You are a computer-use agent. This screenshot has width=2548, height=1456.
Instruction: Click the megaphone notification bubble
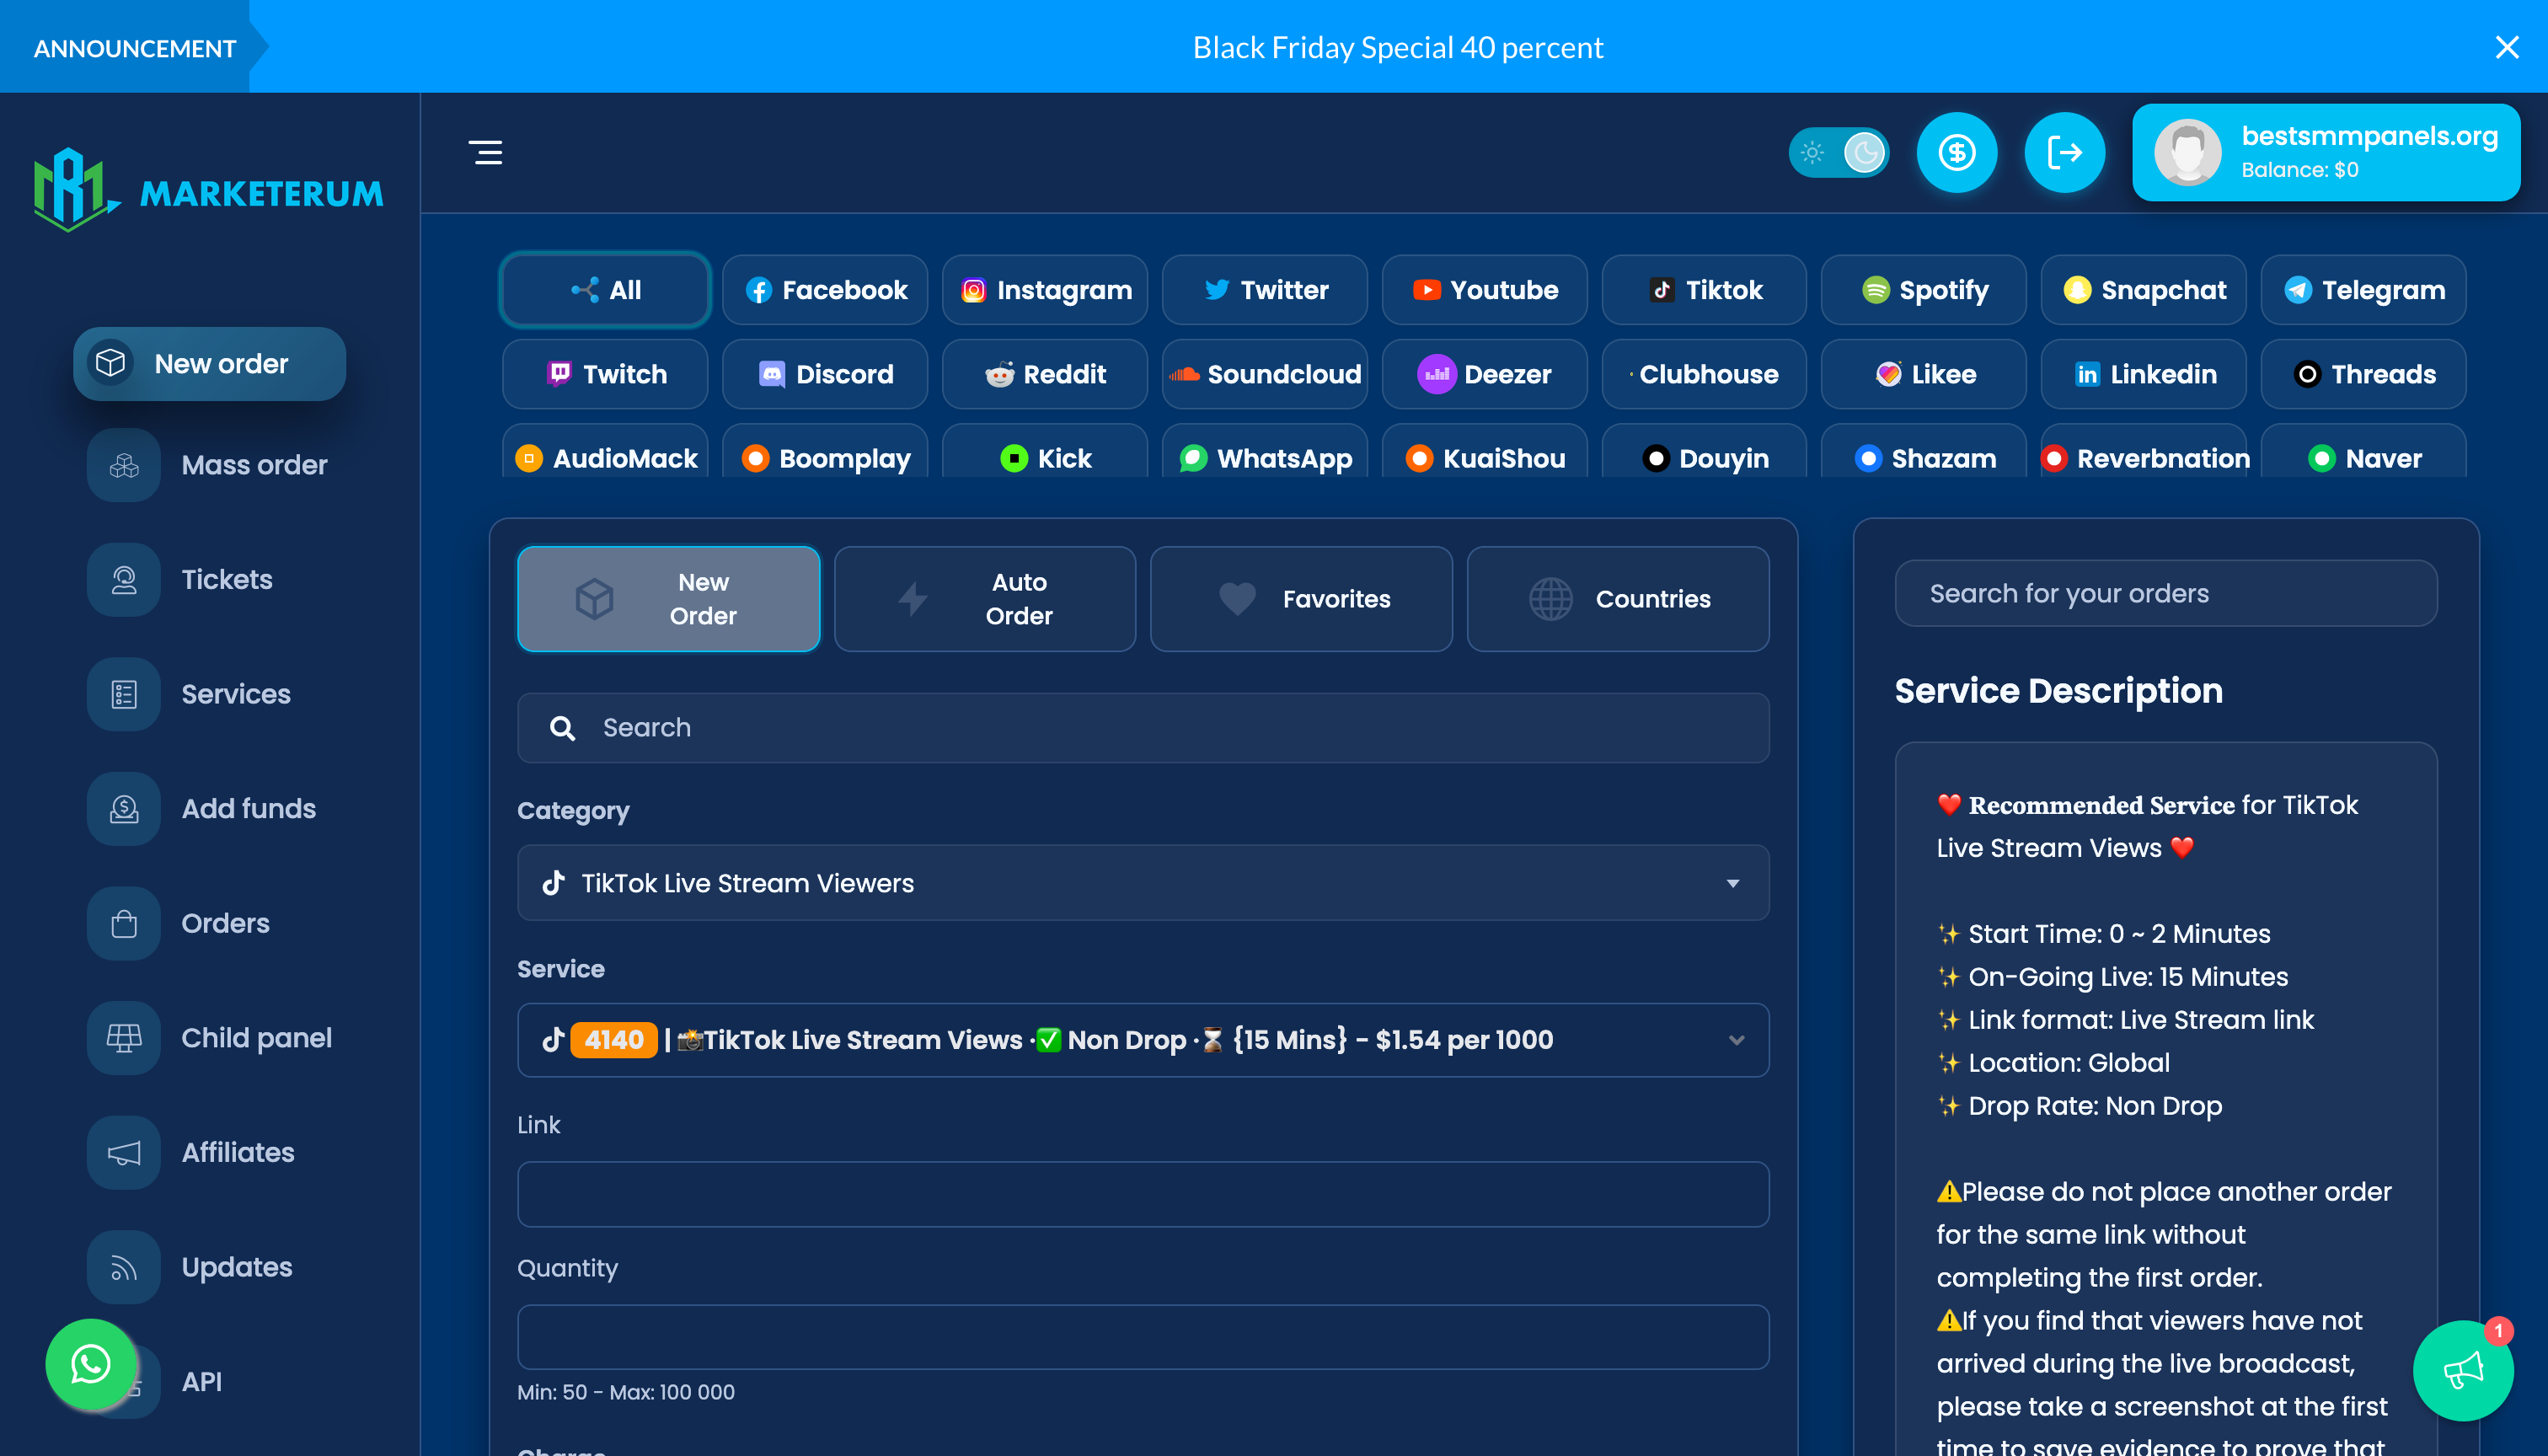(2462, 1370)
